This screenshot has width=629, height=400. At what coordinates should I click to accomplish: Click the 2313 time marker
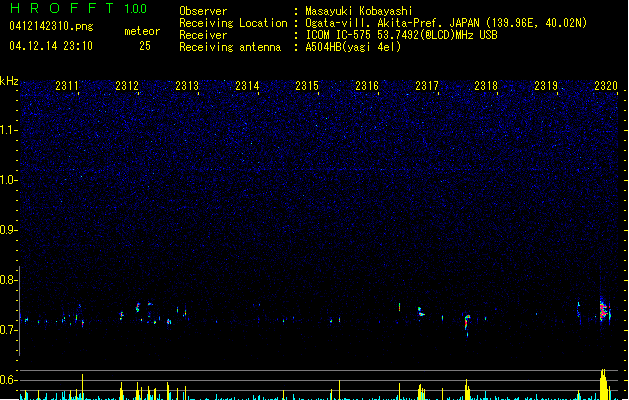(x=187, y=85)
